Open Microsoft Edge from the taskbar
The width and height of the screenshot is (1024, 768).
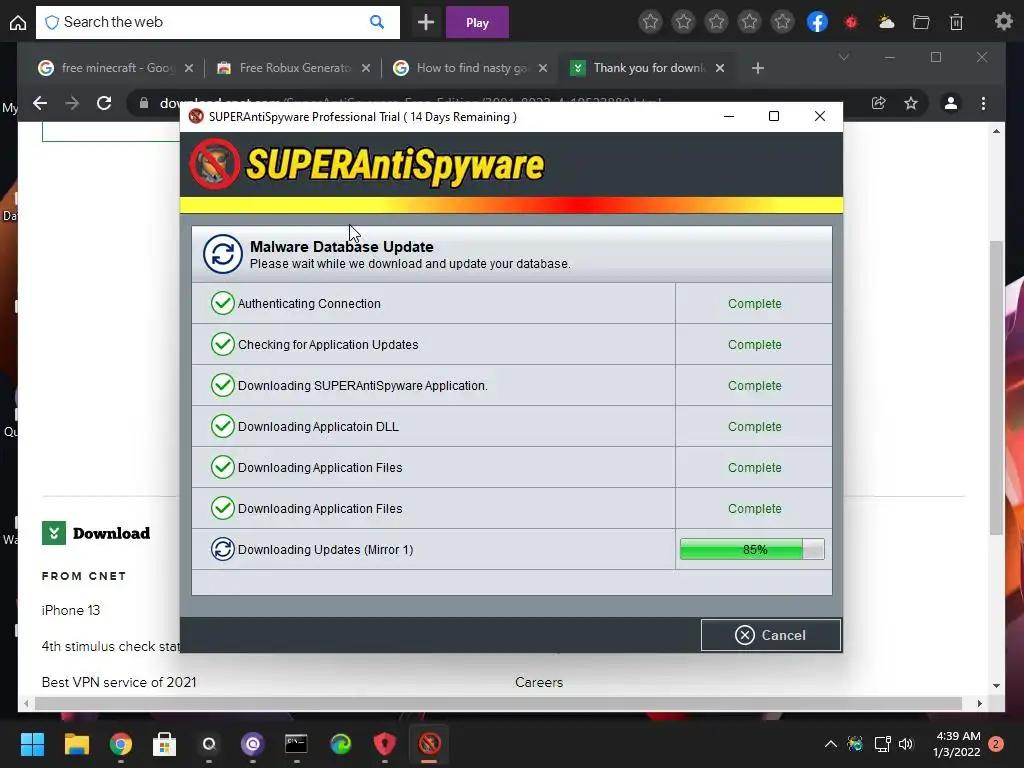pos(340,744)
